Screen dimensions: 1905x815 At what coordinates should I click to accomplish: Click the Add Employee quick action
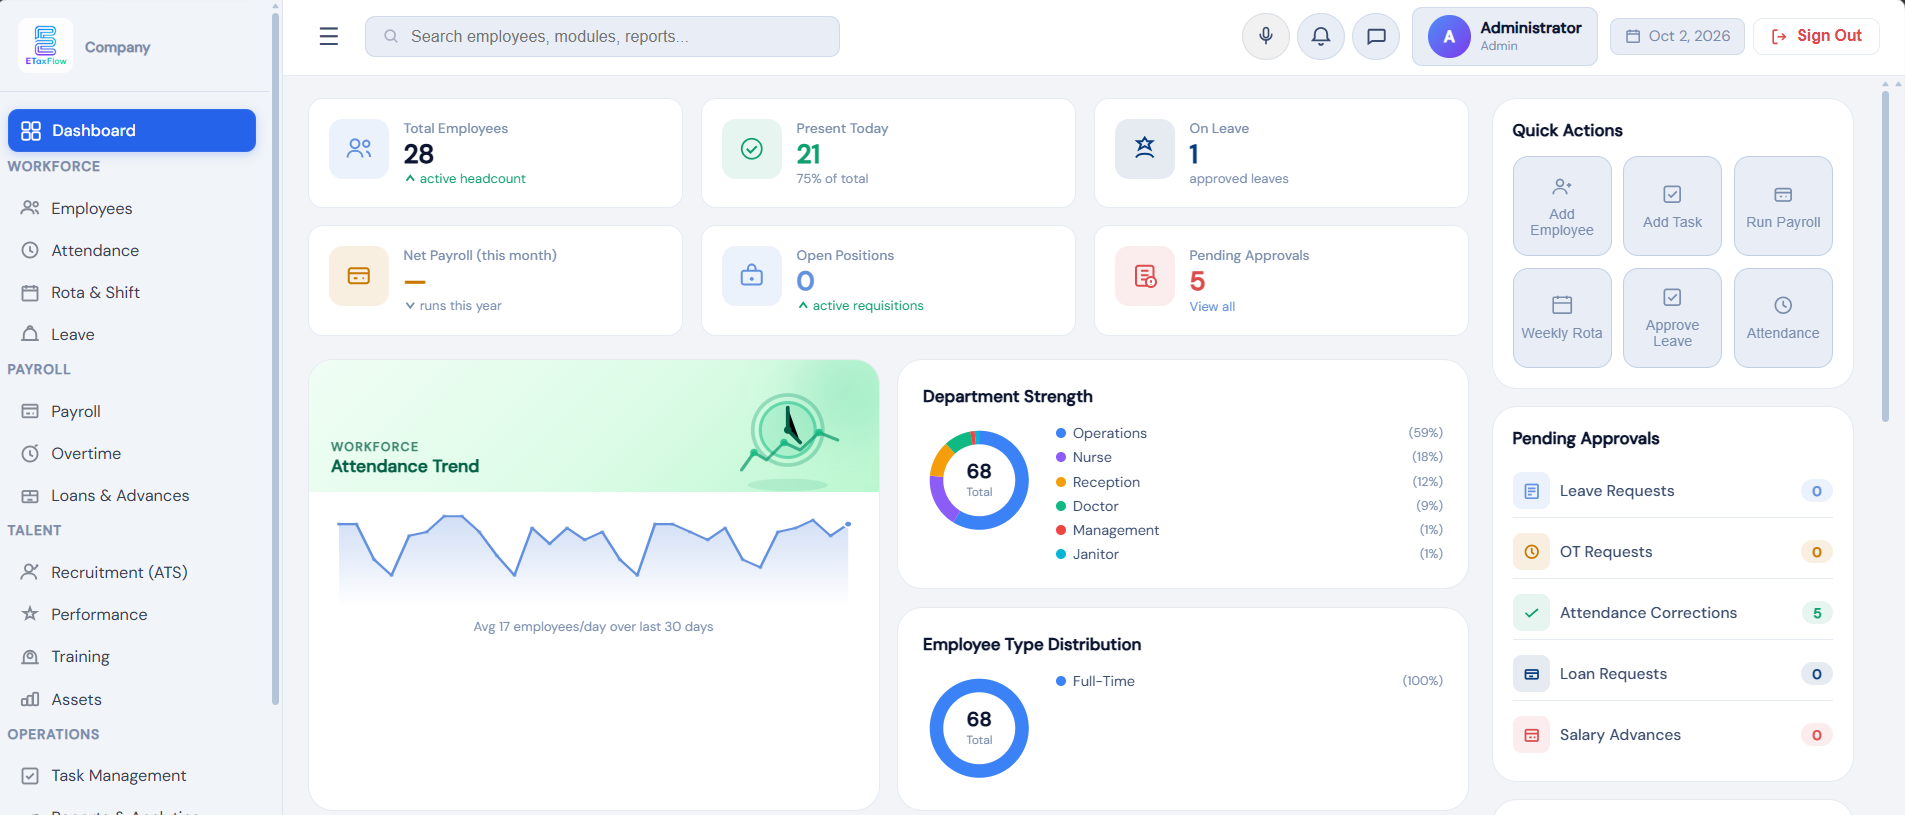(1562, 206)
